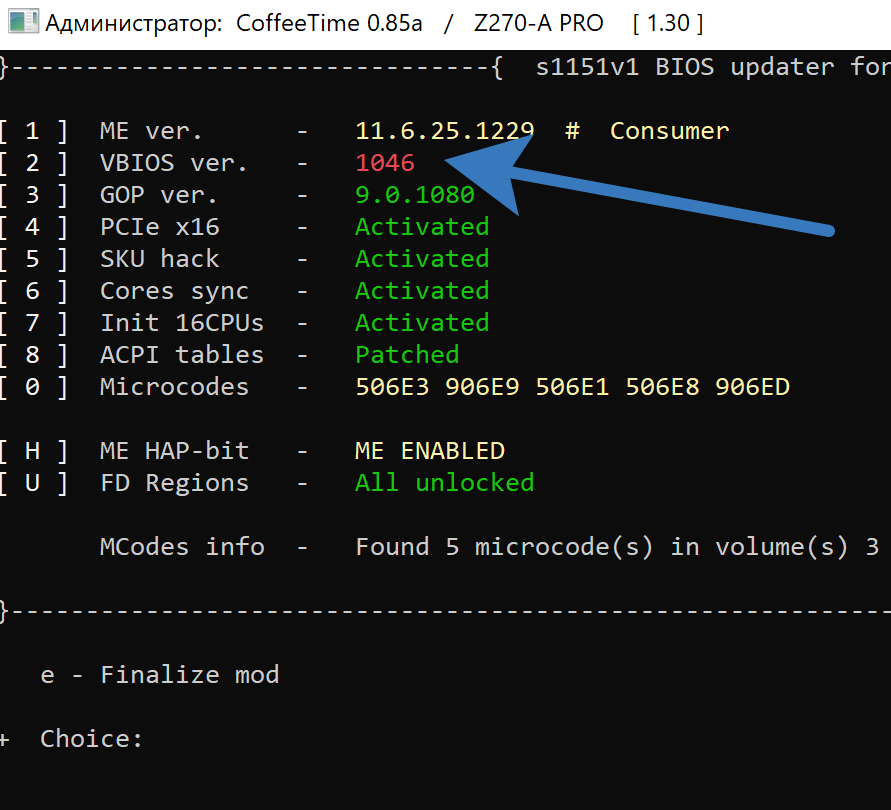Click Activated status next to Cores sync

(422, 291)
